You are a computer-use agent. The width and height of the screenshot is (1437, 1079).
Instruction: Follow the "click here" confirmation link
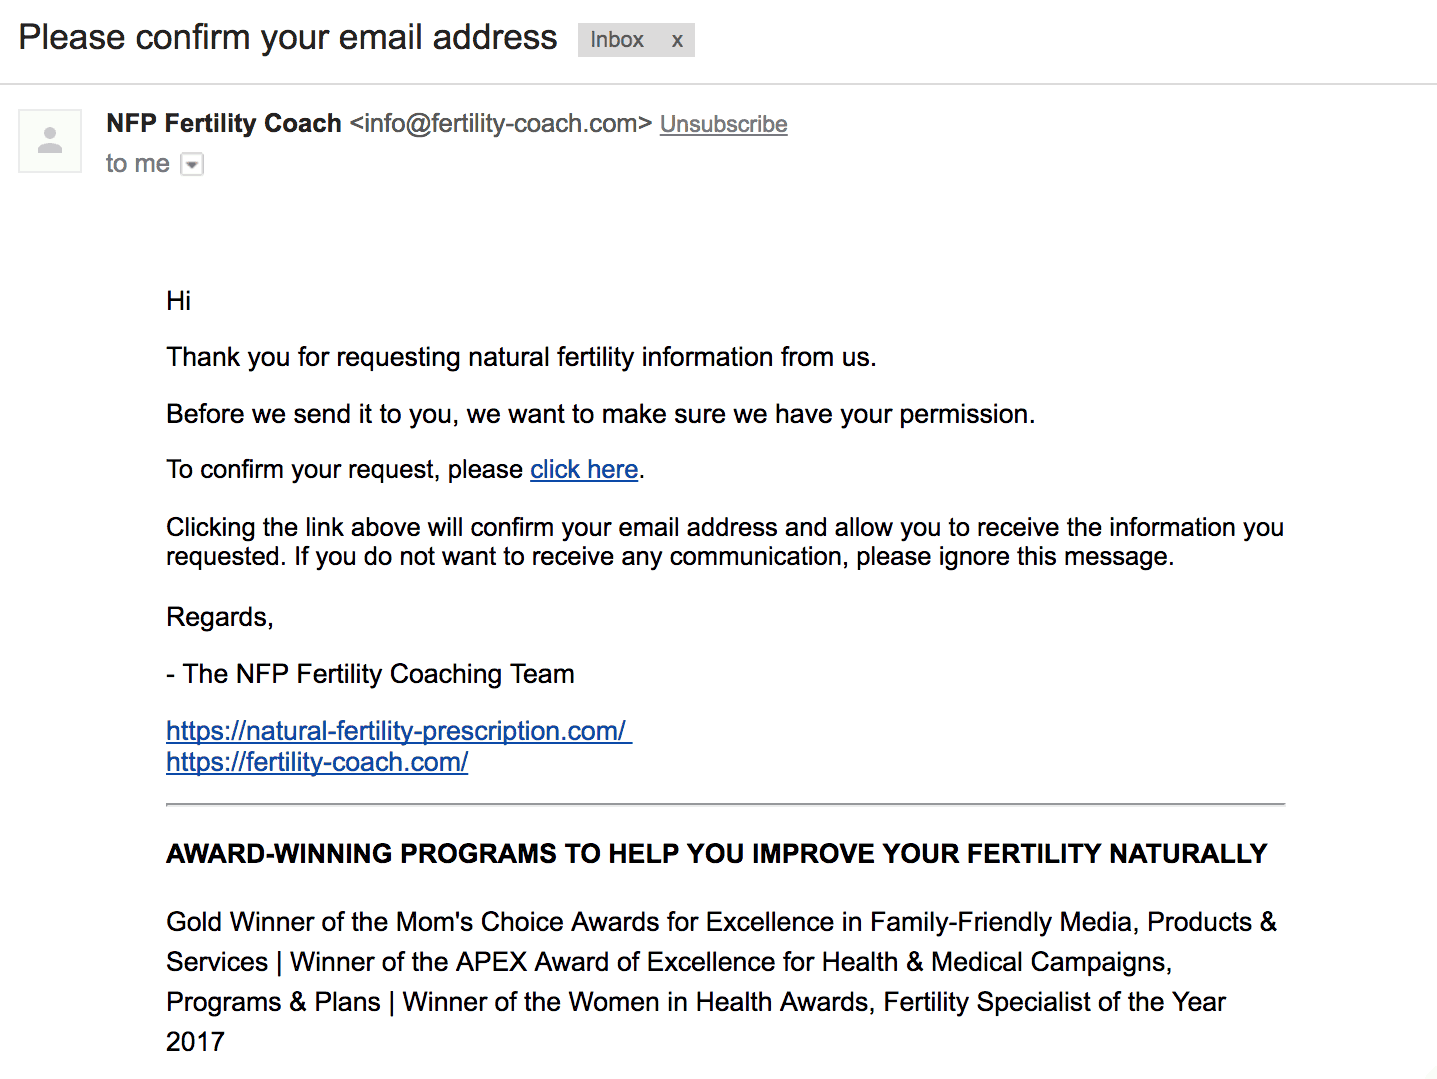click(x=584, y=469)
